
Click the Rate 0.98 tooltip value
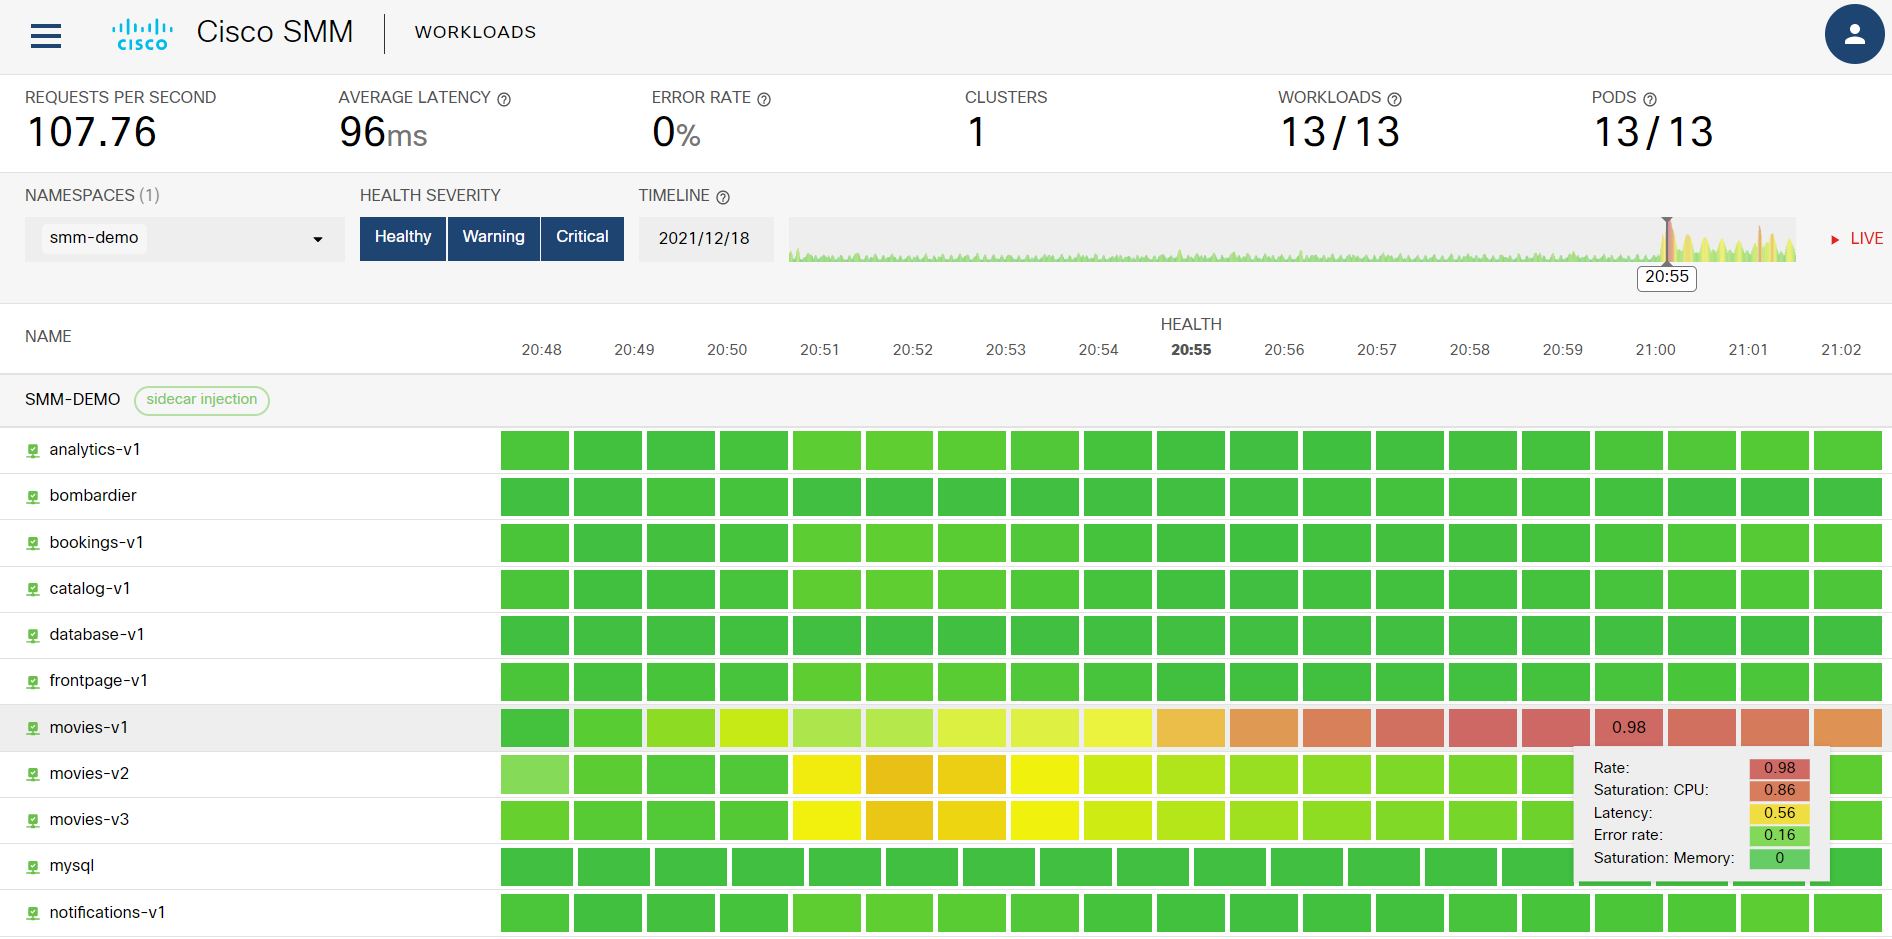1779,768
